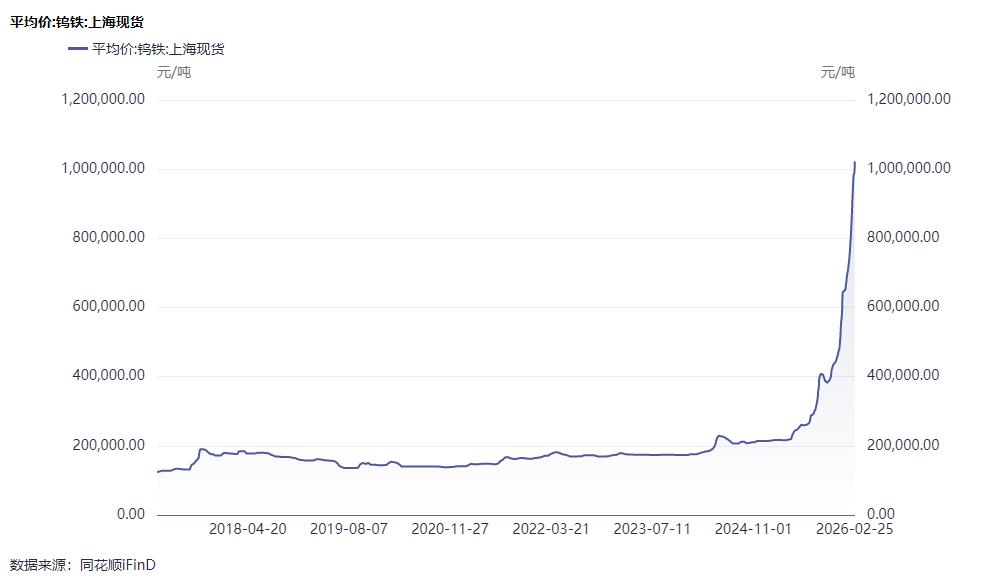Select the 2019-08-07 date tick label
Image resolution: width=983 pixels, height=579 pixels.
[x=349, y=529]
